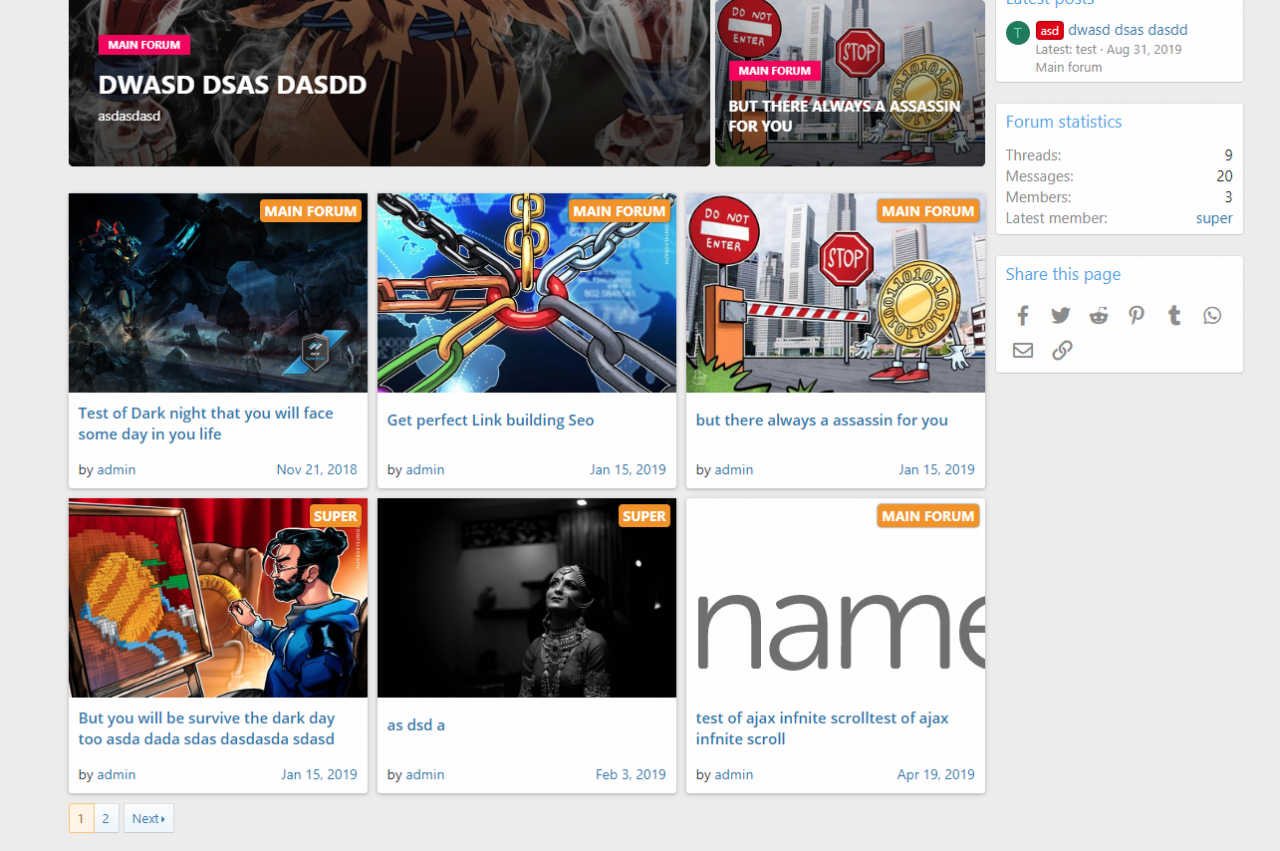Screen dimensions: 1280x851
Task: Share this page by email
Action: point(1023,350)
